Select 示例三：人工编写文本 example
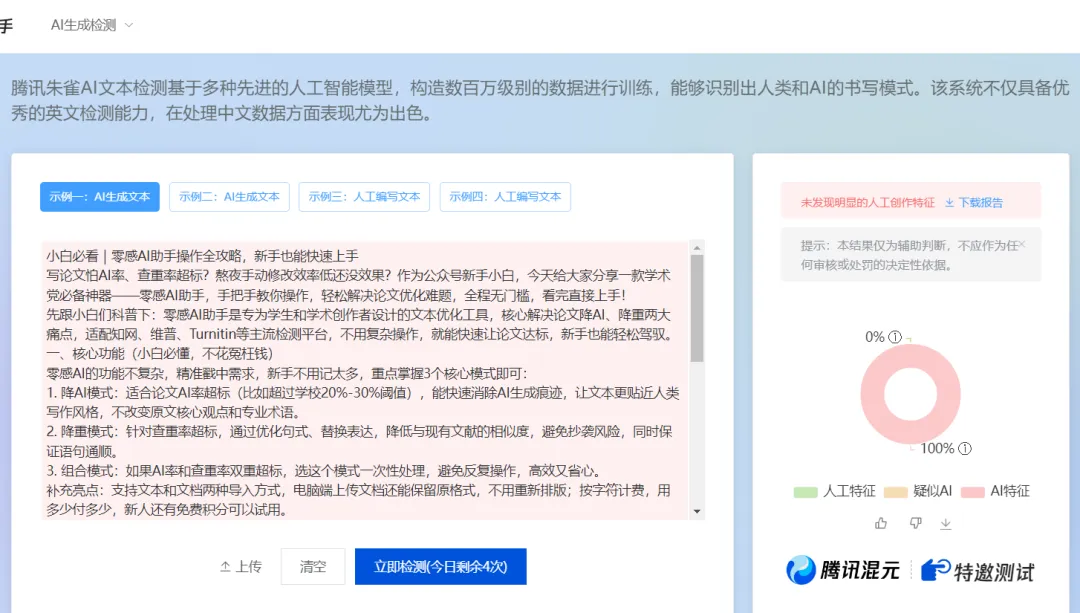The width and height of the screenshot is (1080, 613). 364,197
